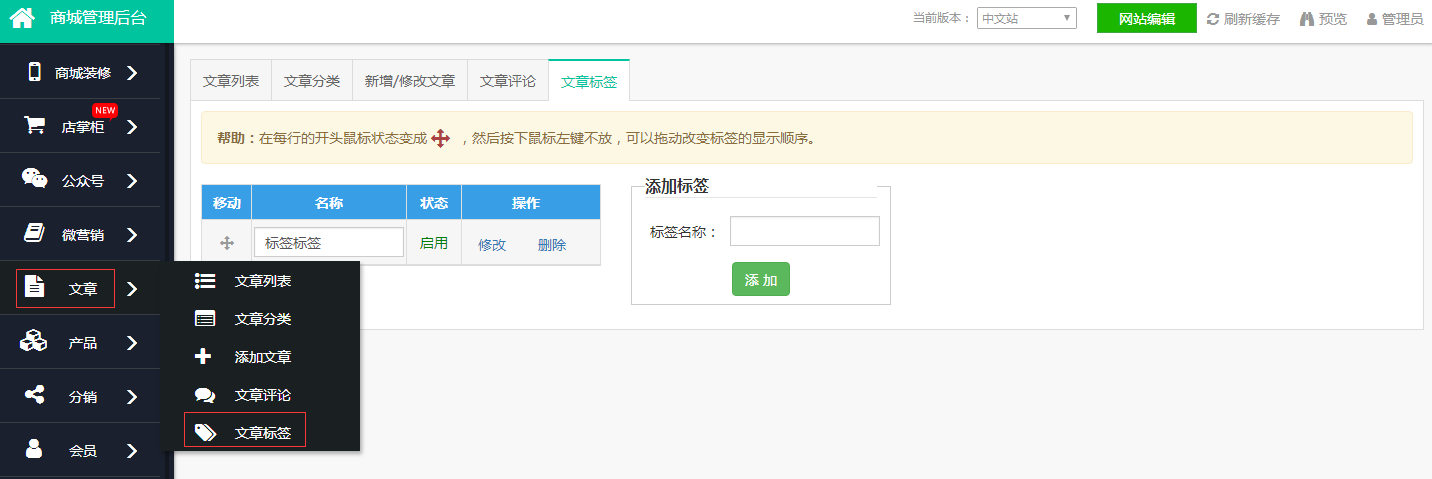Screen dimensions: 1432x479
Task: Click the shopping cart icon for 店掌柜
Action: (35, 126)
